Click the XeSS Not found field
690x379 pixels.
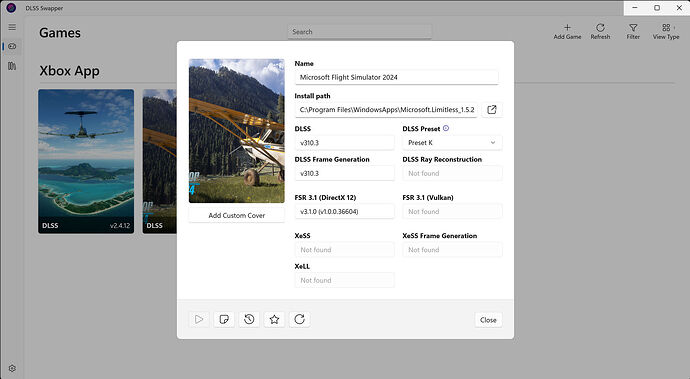click(x=345, y=250)
